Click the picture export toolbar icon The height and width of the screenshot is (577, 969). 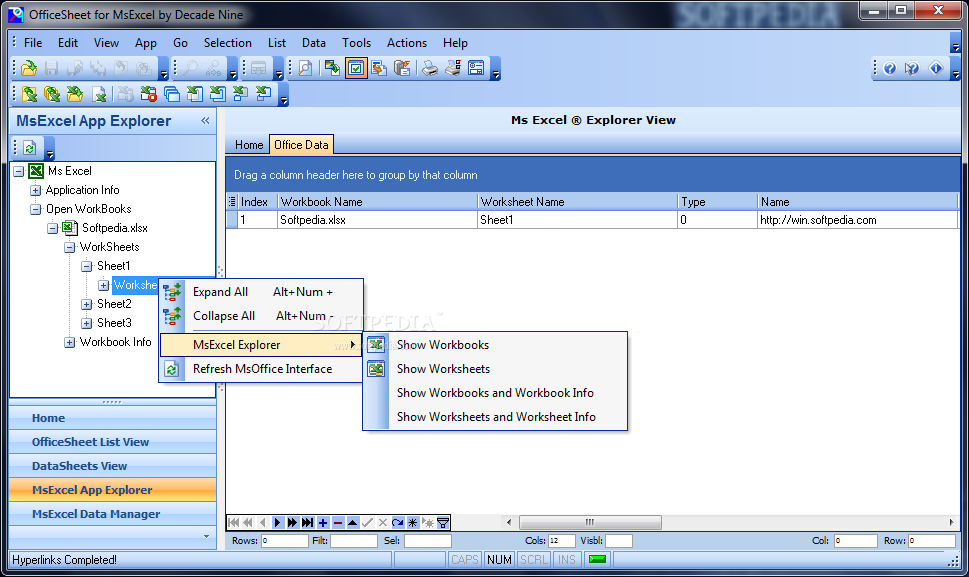click(332, 68)
